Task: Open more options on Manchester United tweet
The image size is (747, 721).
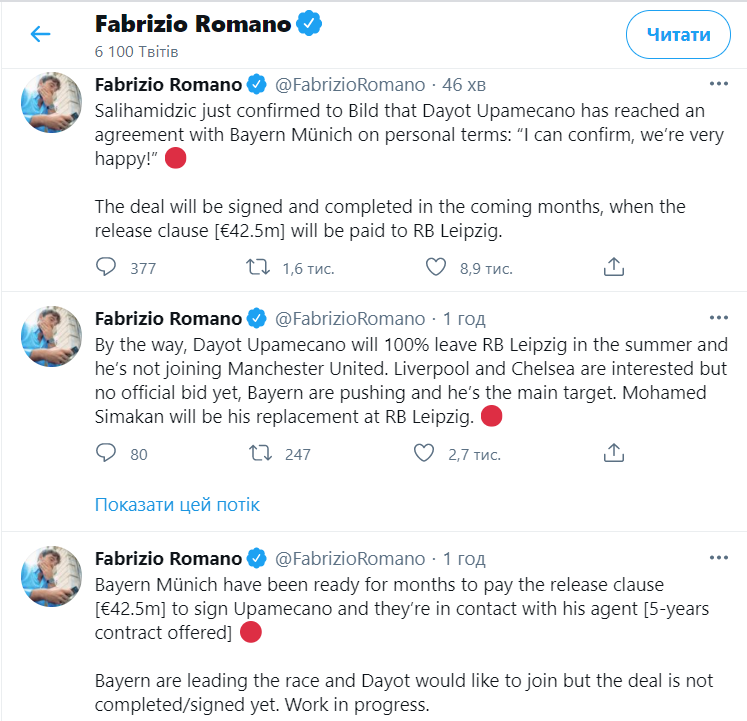Action: (718, 318)
